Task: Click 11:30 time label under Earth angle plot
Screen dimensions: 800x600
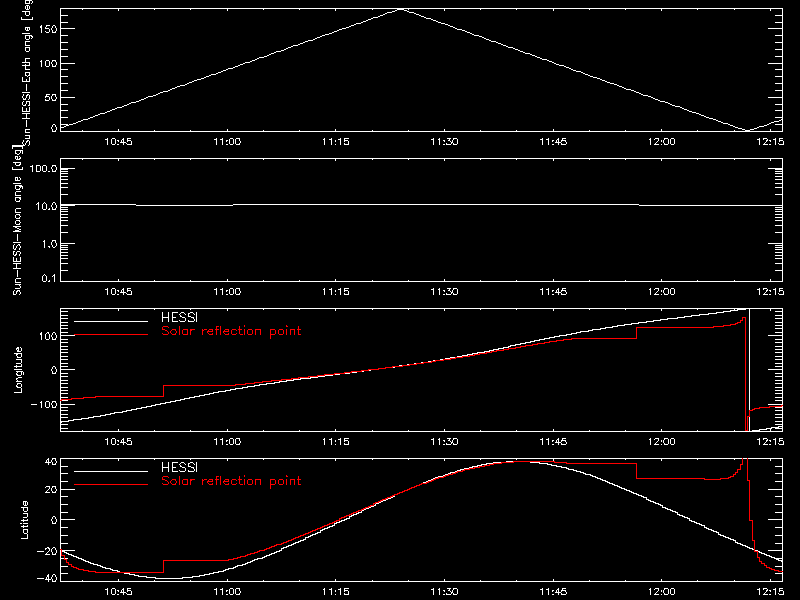Action: [444, 142]
